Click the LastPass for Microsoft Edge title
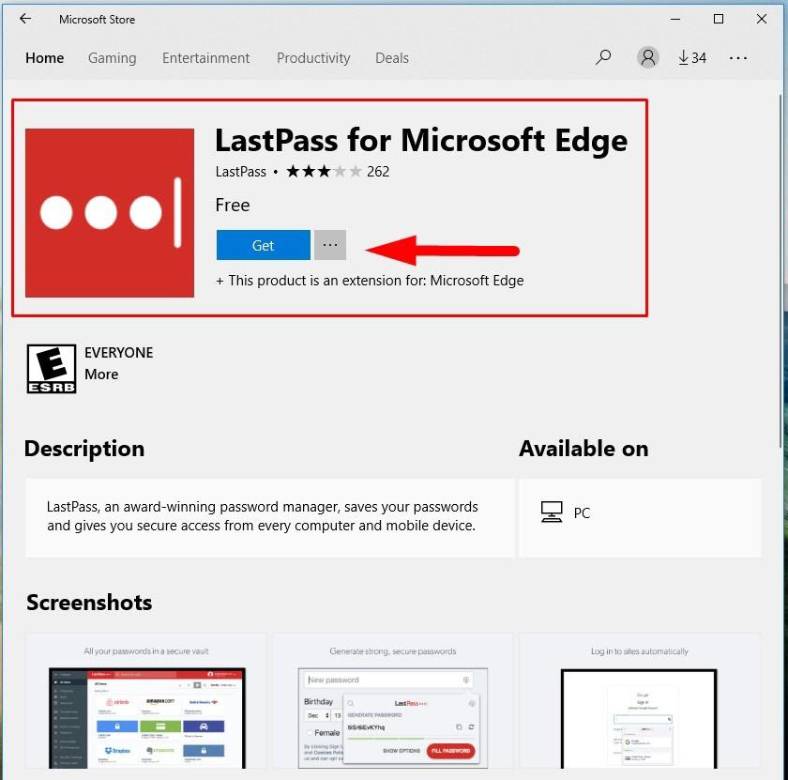Screen dimensions: 788x780 [x=421, y=140]
